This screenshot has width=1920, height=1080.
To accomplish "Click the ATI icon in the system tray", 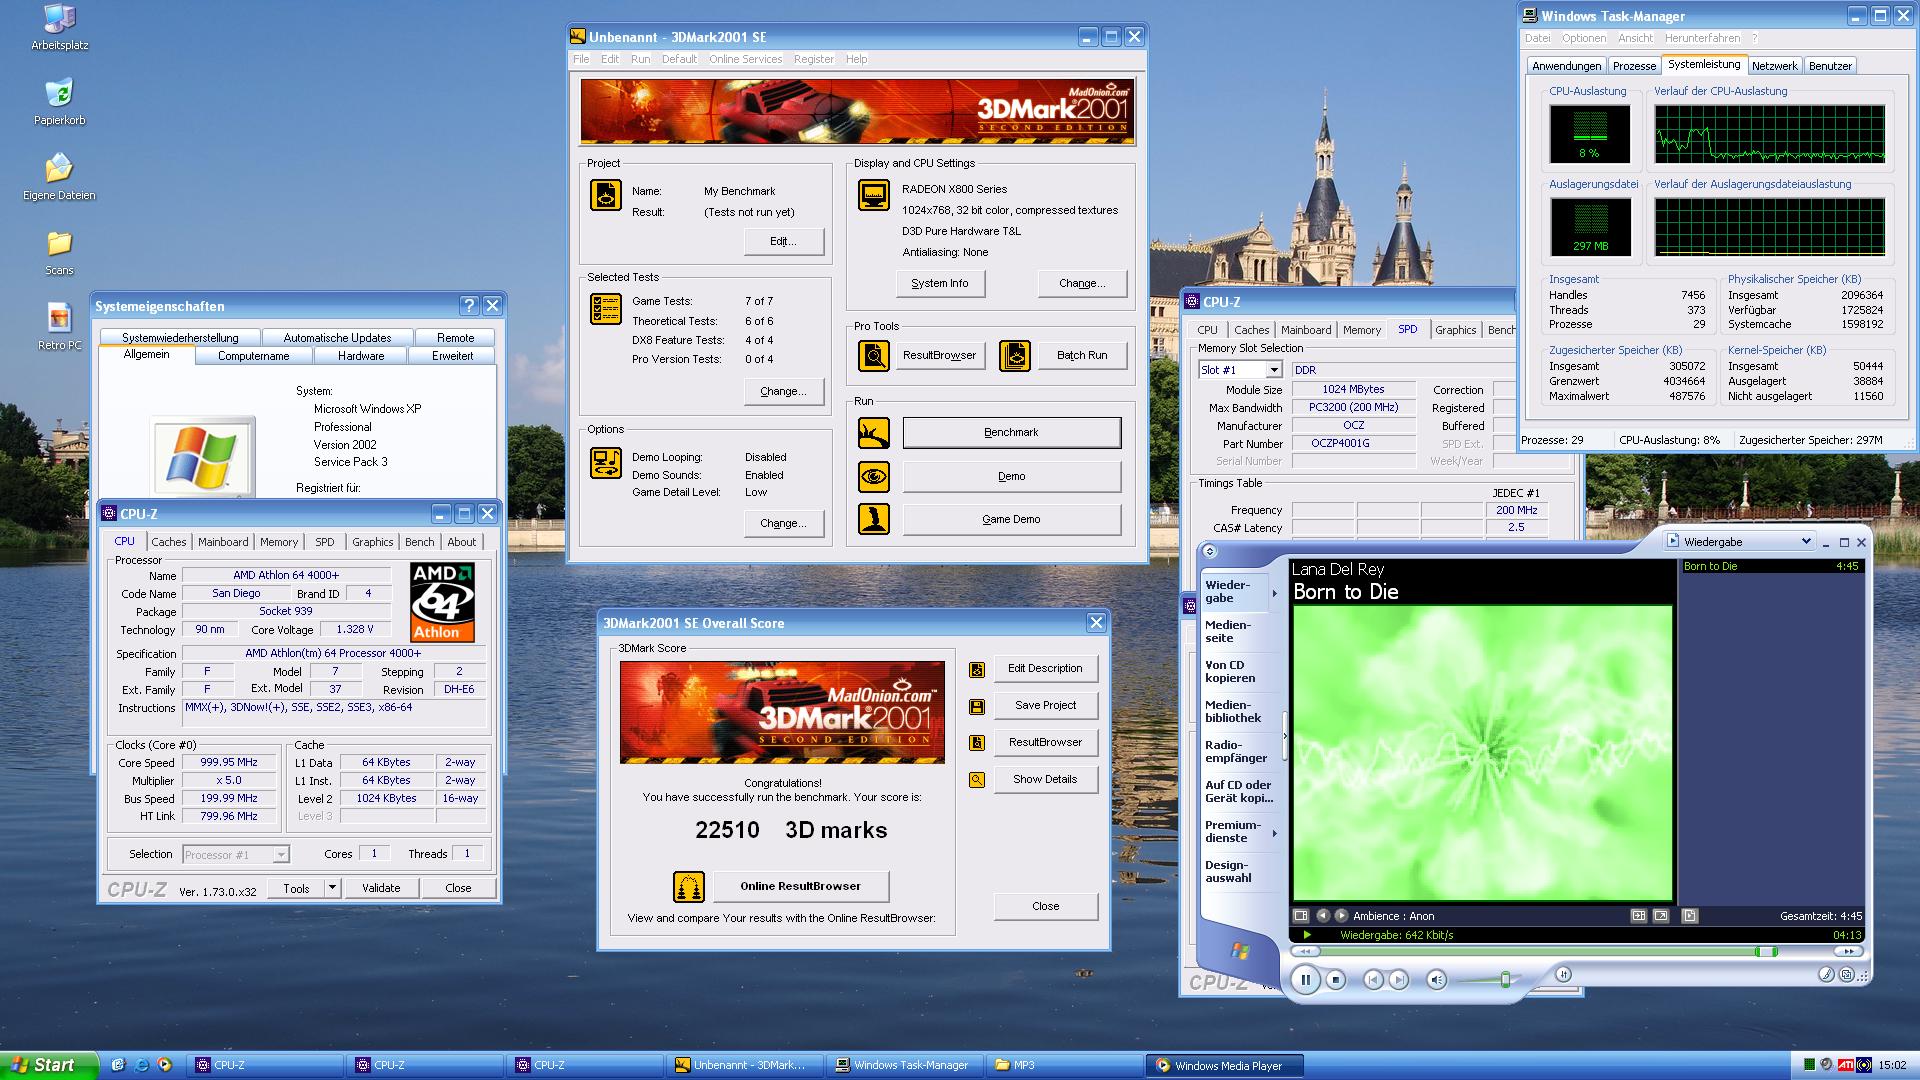I will [1846, 1065].
